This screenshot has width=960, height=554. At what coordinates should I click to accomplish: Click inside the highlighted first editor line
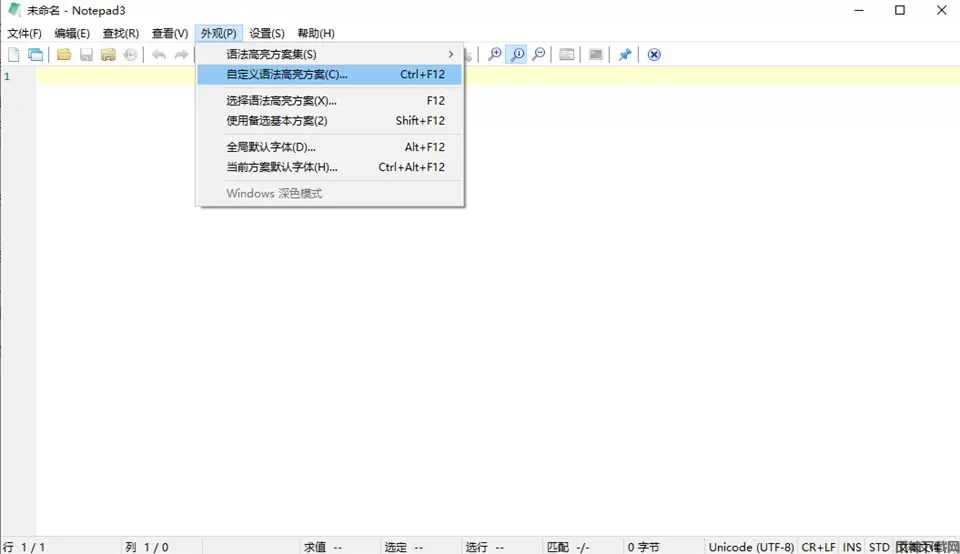click(x=498, y=76)
